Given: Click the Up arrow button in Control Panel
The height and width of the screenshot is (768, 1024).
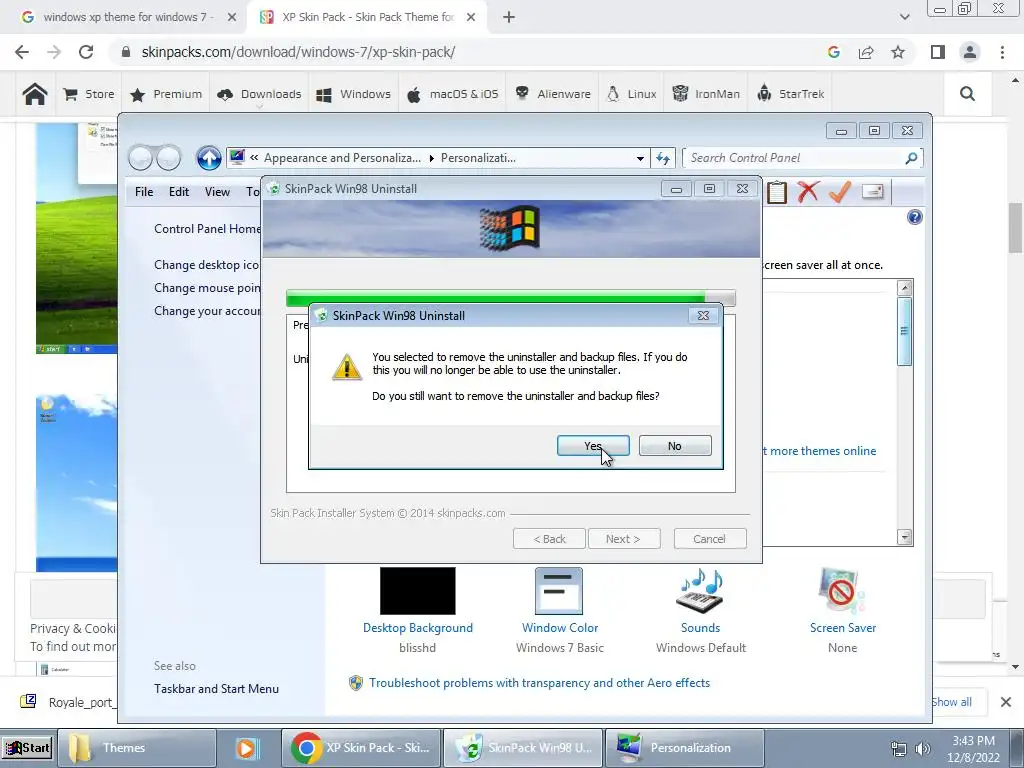Looking at the screenshot, I should pos(209,157).
